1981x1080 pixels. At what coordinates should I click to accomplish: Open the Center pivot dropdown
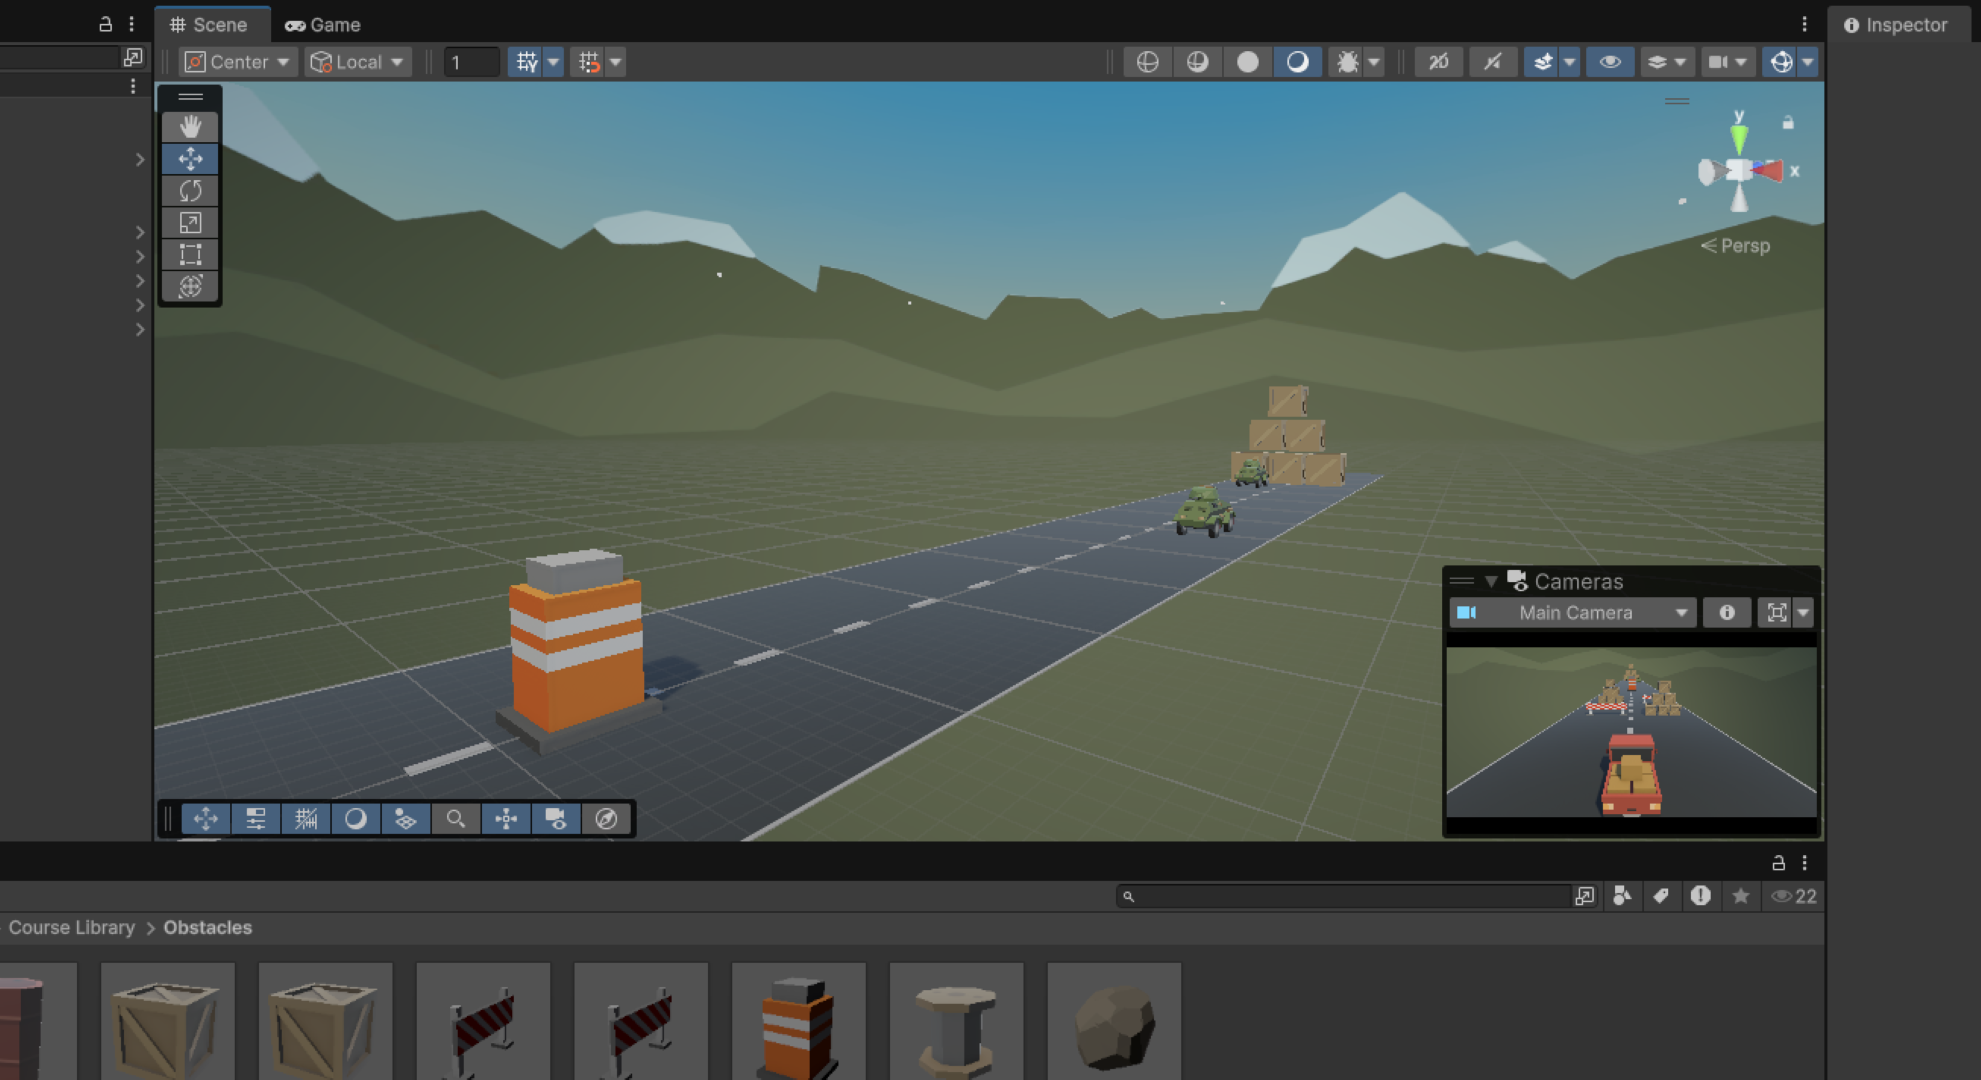pyautogui.click(x=238, y=62)
